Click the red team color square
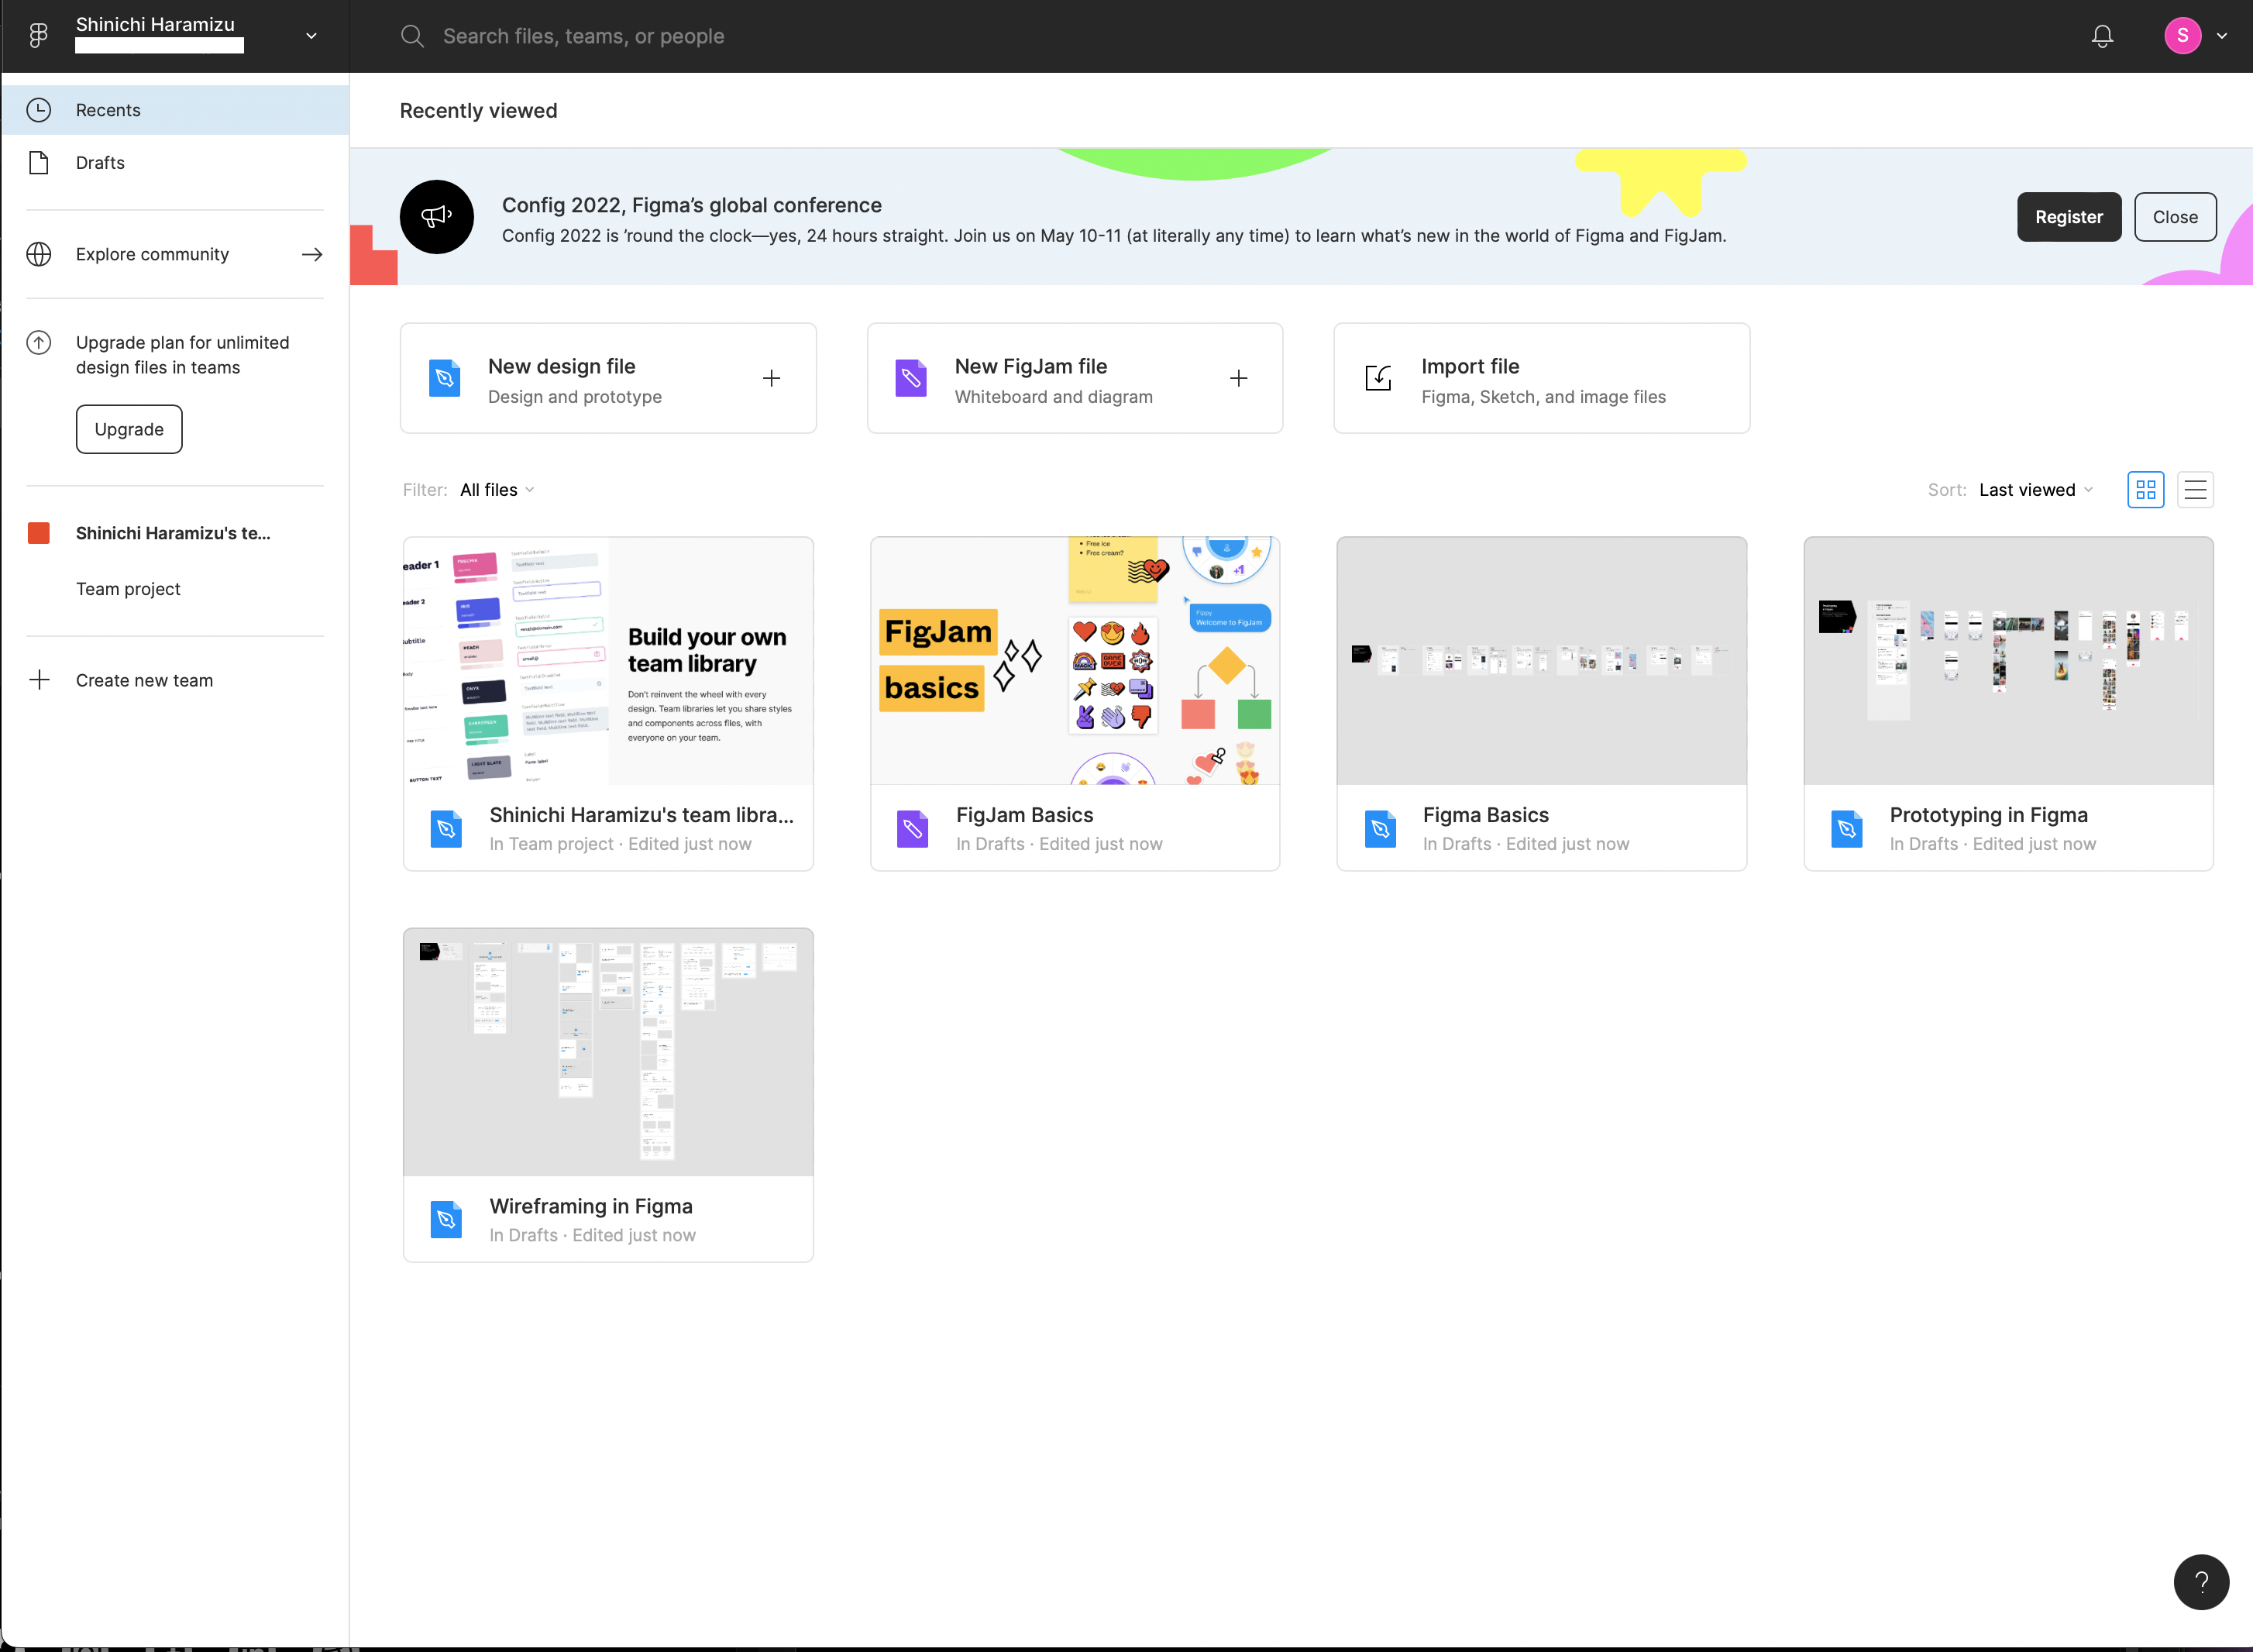2253x1652 pixels. 39,533
